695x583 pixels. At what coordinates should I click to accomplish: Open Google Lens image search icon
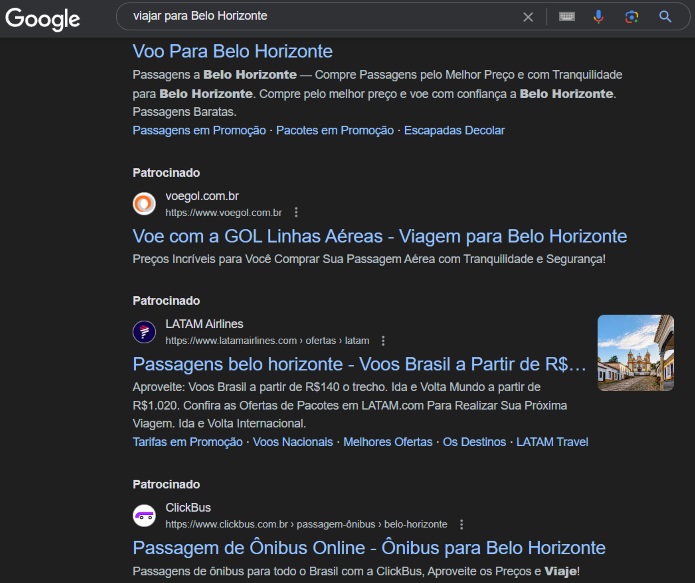[632, 17]
